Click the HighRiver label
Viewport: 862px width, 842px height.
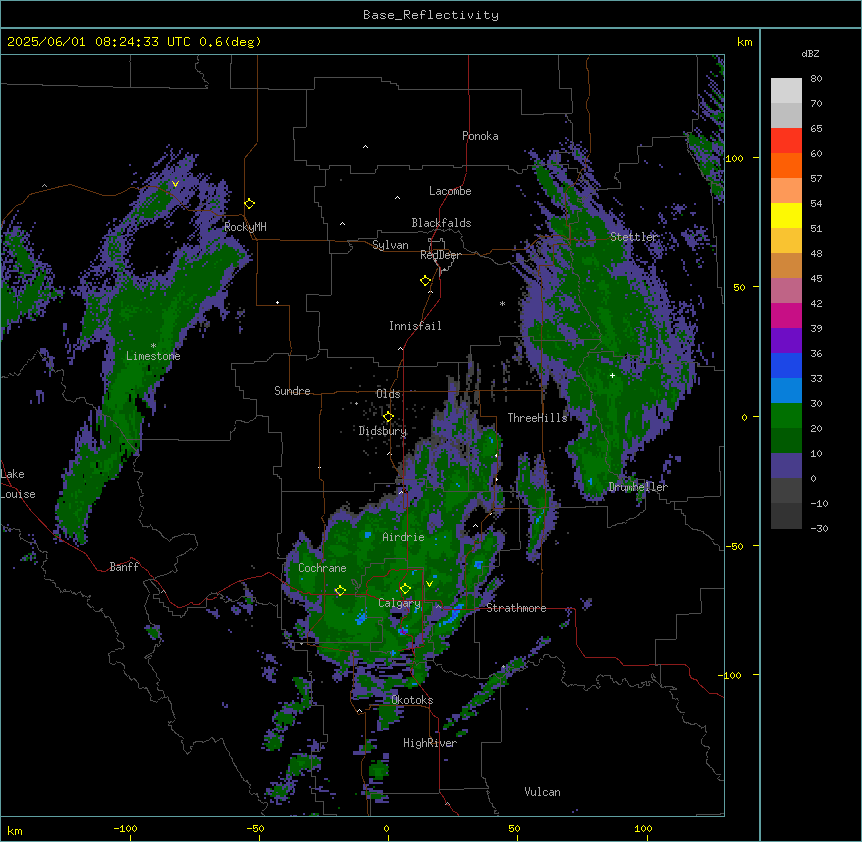click(x=430, y=743)
